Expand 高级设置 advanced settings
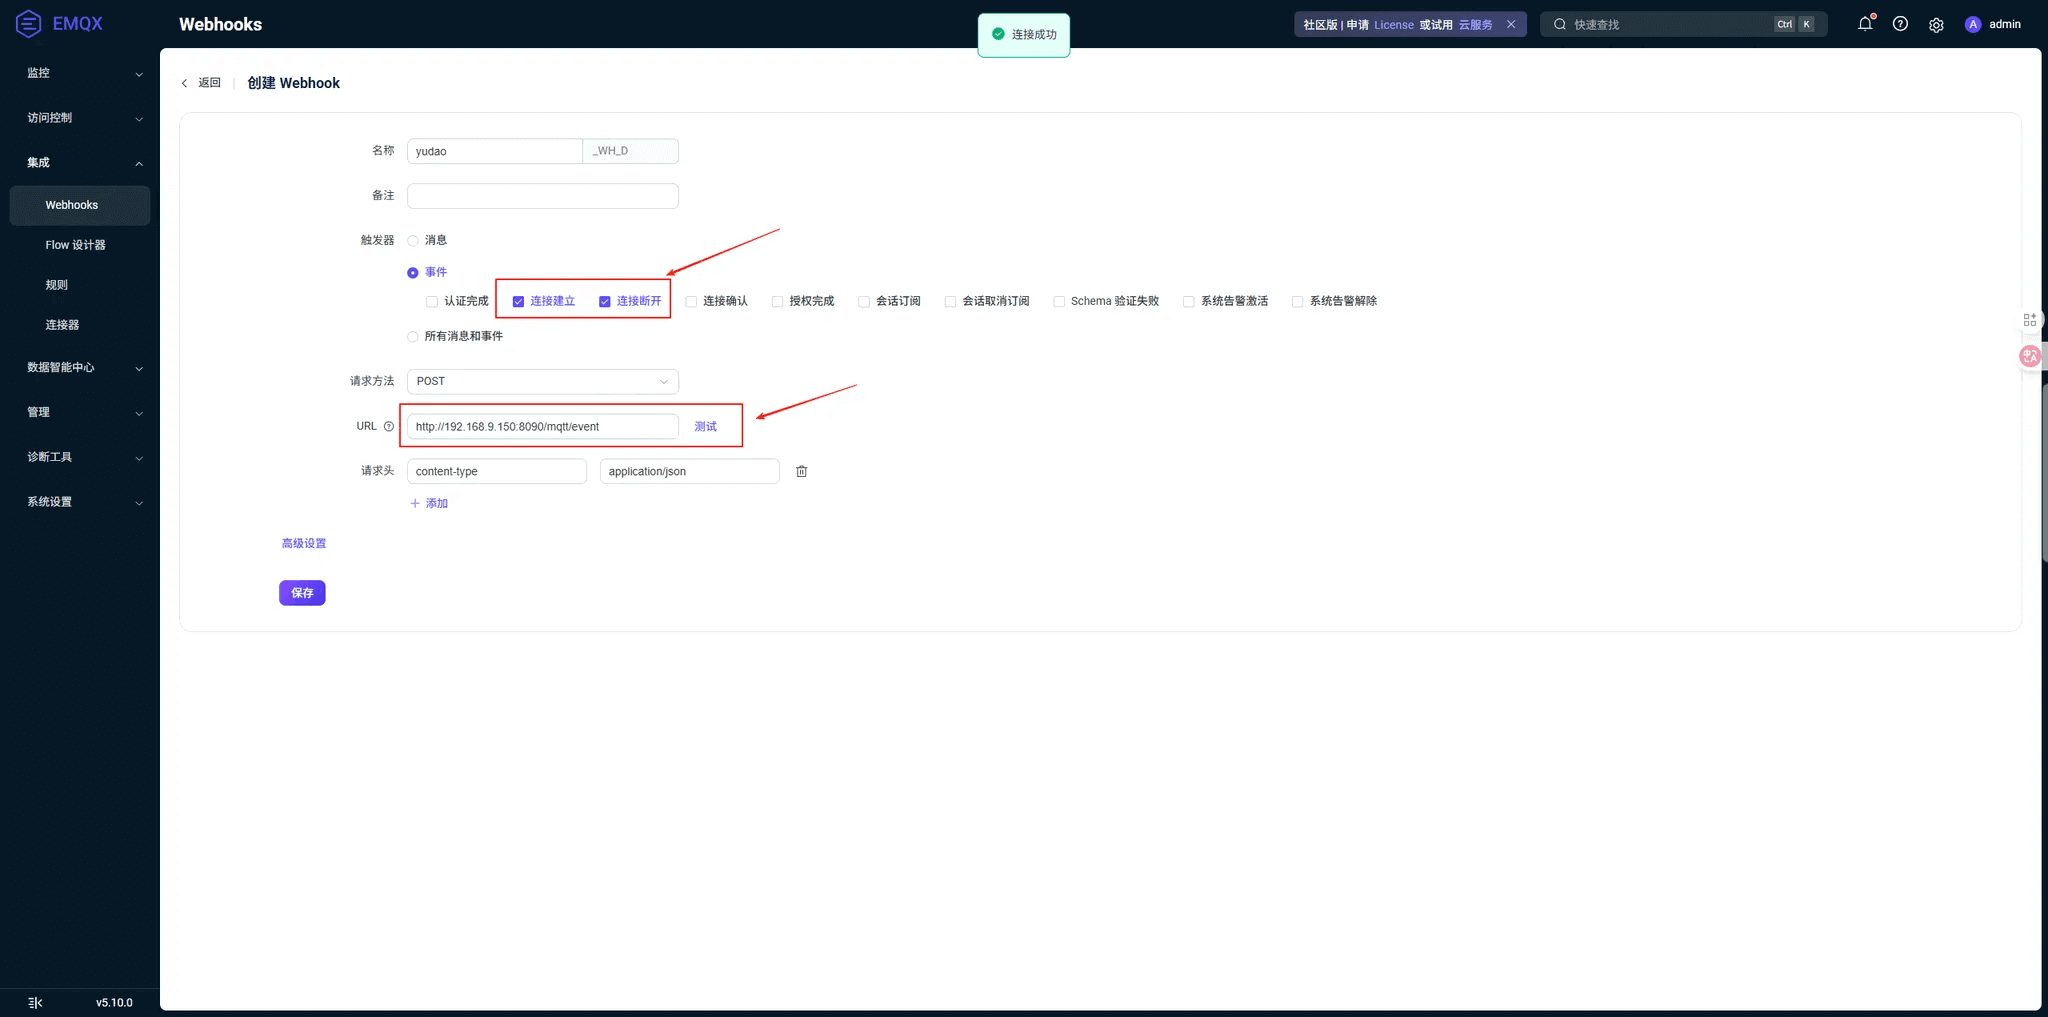The width and height of the screenshot is (2048, 1017). (x=303, y=542)
